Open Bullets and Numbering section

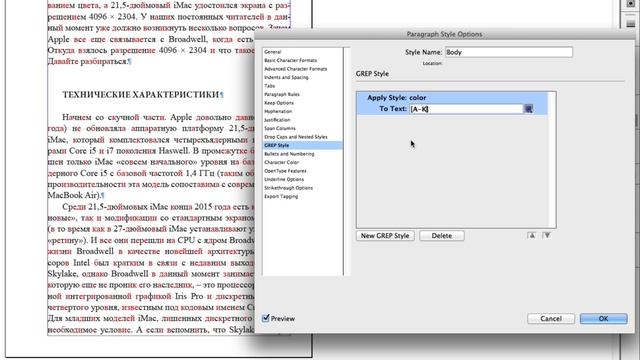[289, 154]
